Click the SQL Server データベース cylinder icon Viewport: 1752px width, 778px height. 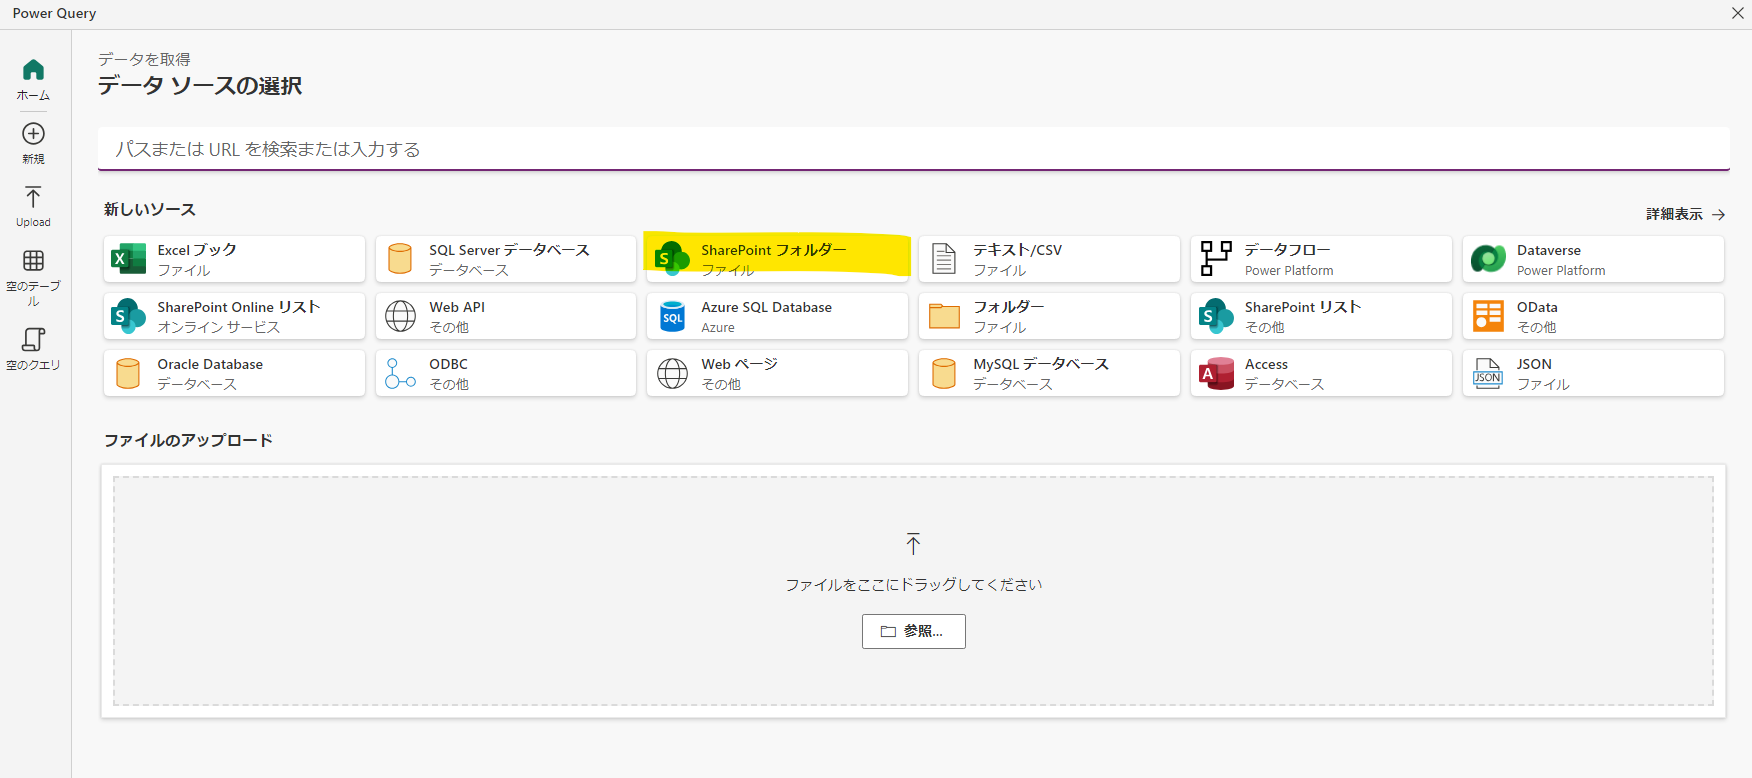pyautogui.click(x=400, y=259)
